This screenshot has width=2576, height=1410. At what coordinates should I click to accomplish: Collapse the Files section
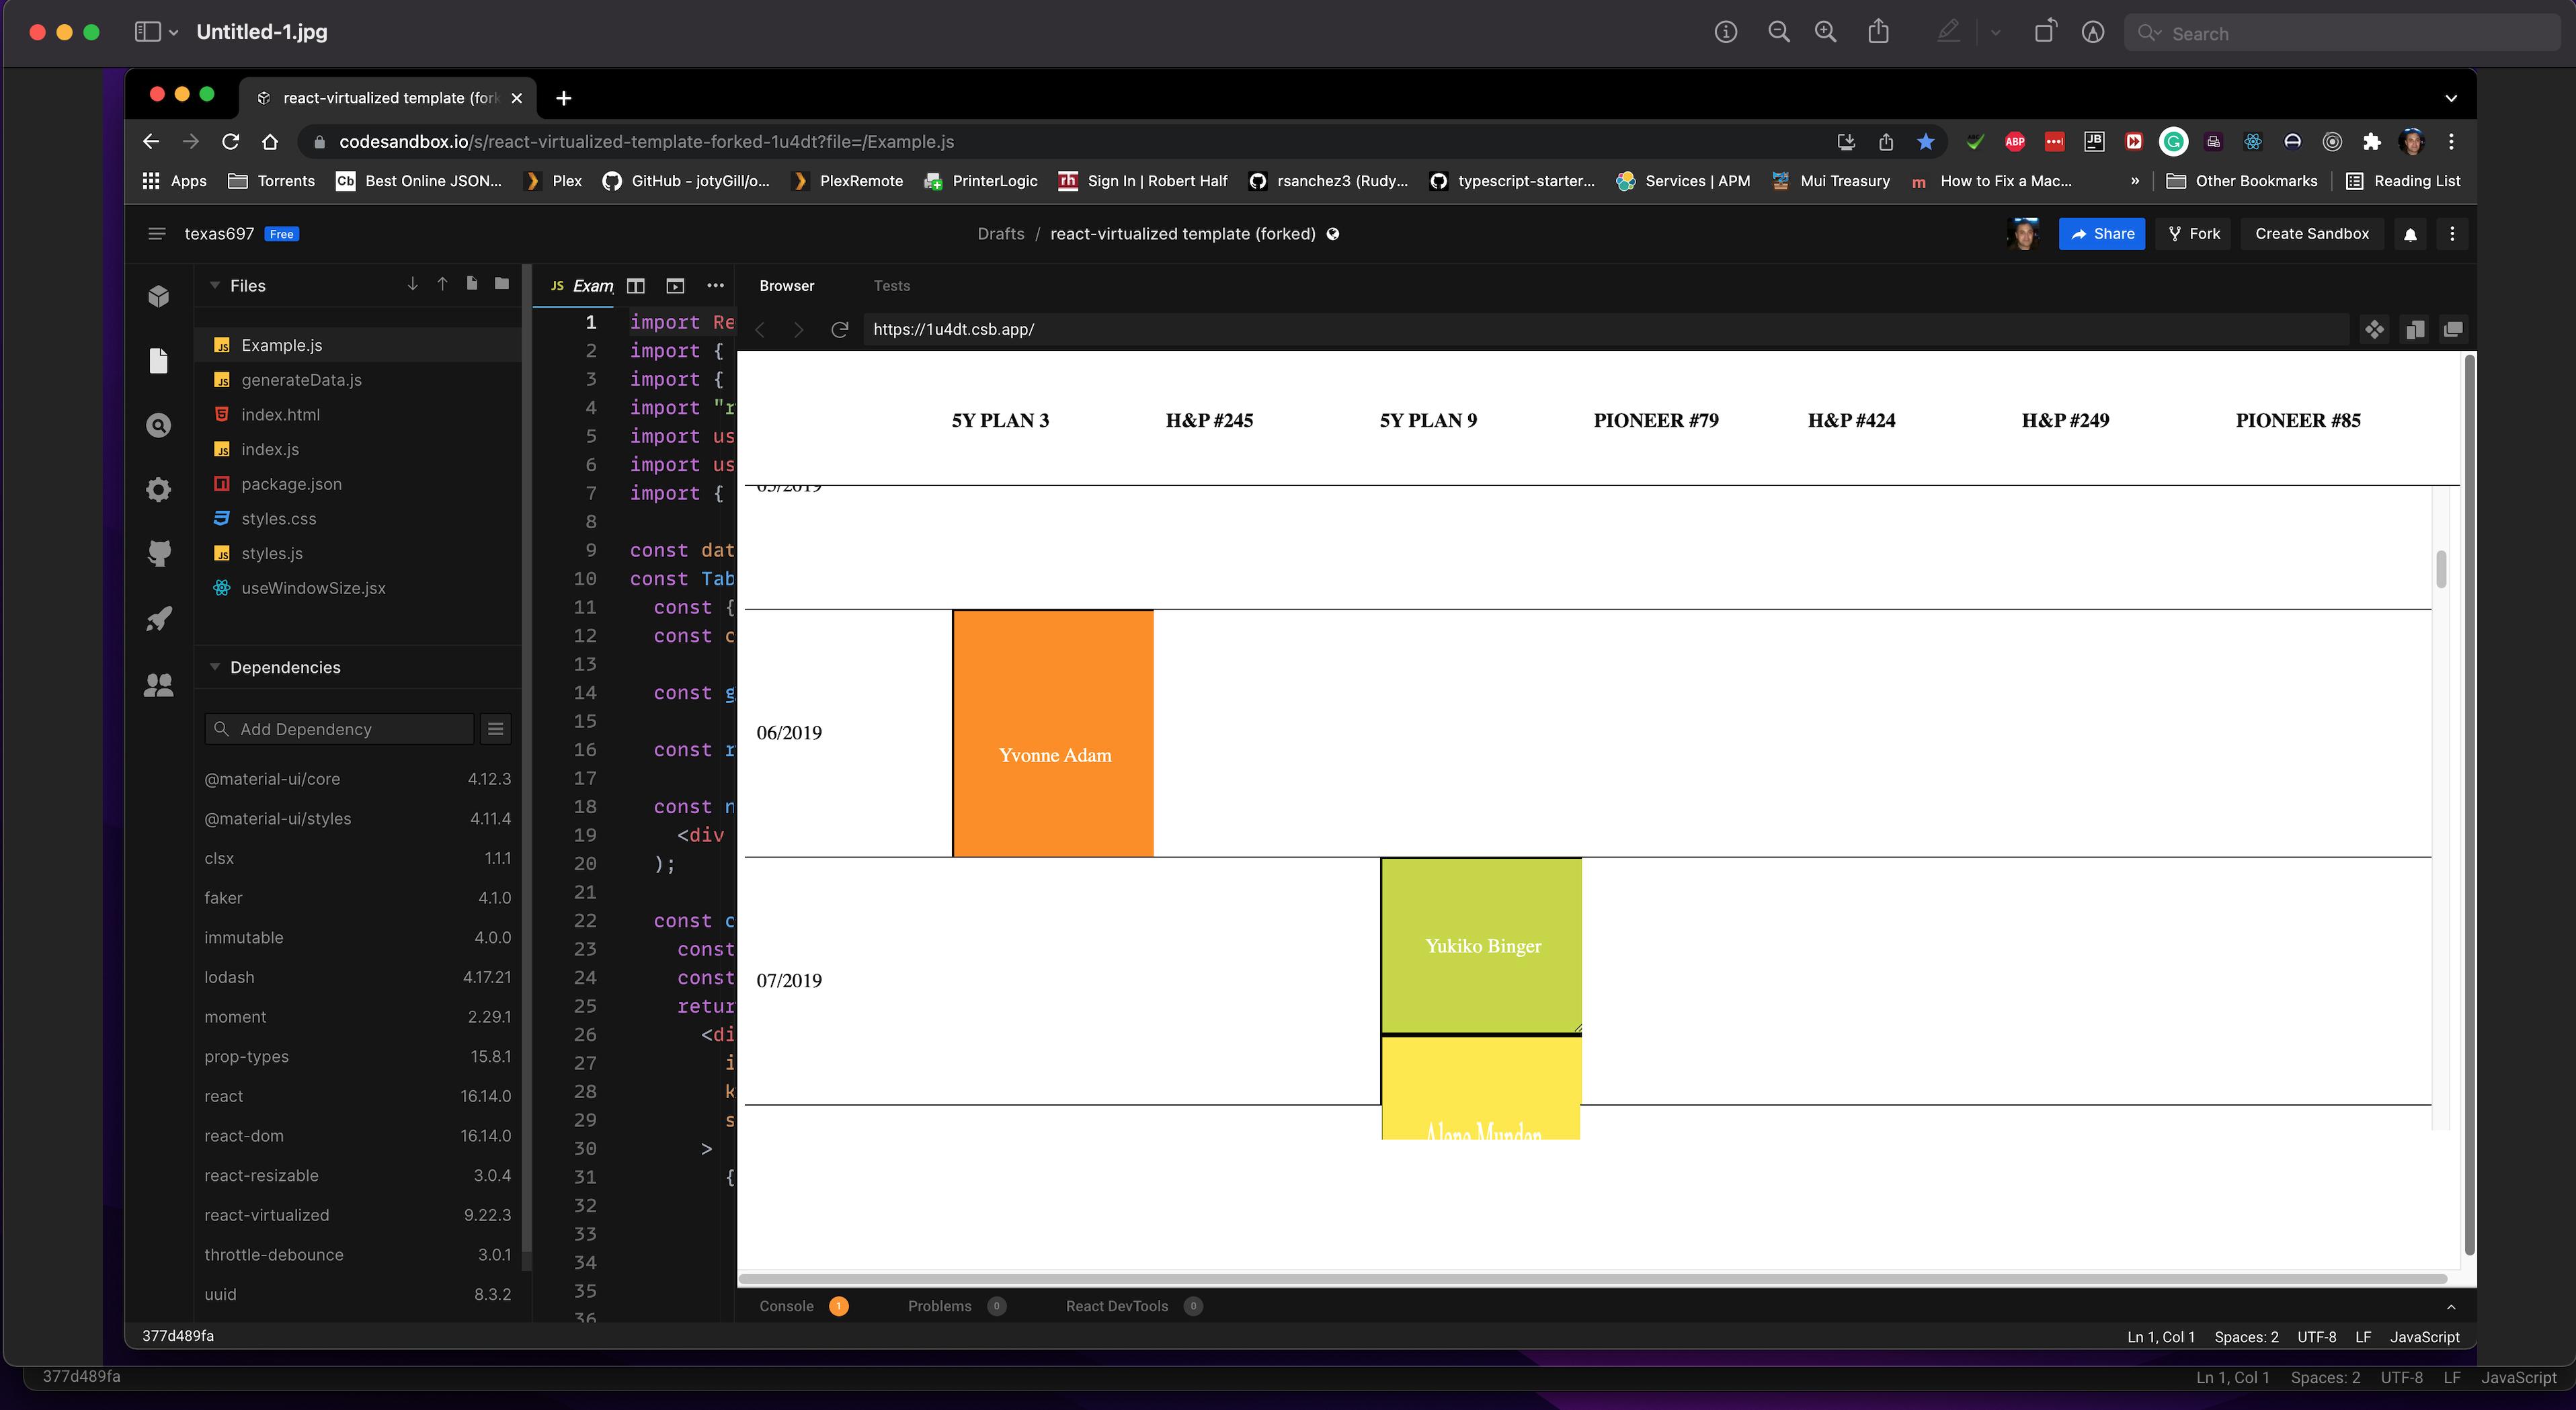tap(214, 286)
